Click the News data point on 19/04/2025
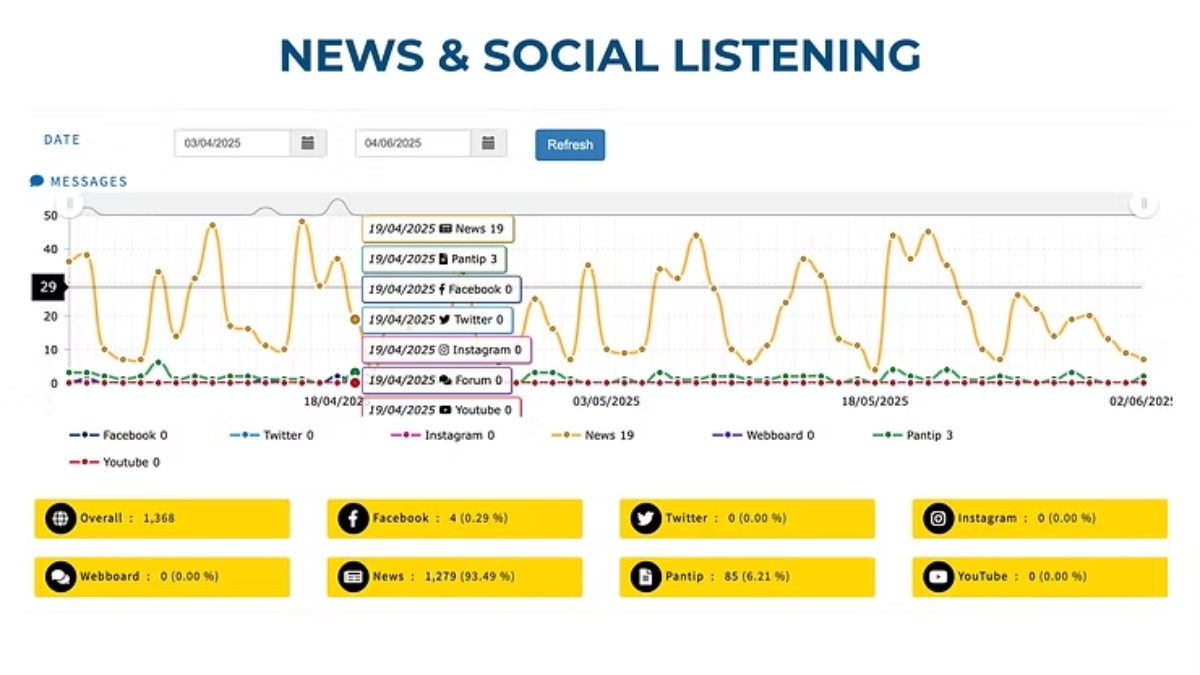Screen dimensions: 1200x675 355,319
